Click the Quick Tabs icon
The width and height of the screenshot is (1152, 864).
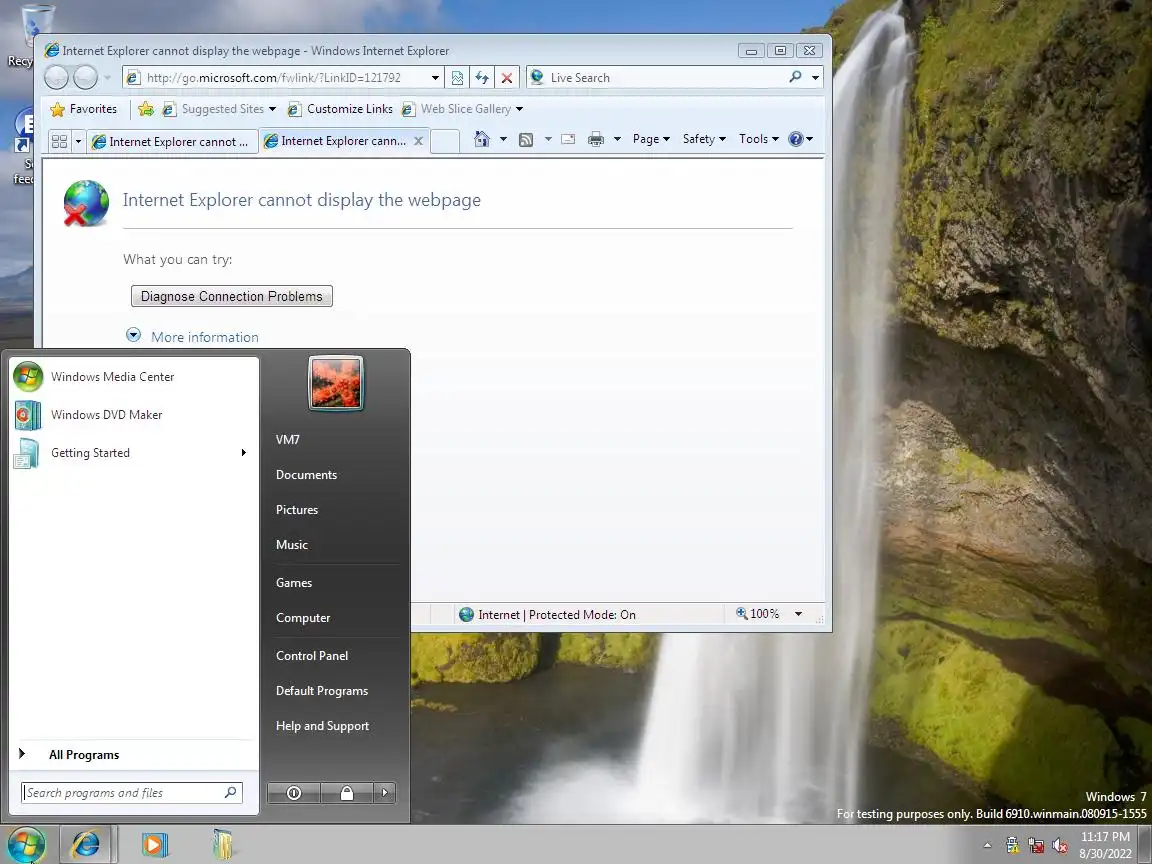(x=60, y=141)
